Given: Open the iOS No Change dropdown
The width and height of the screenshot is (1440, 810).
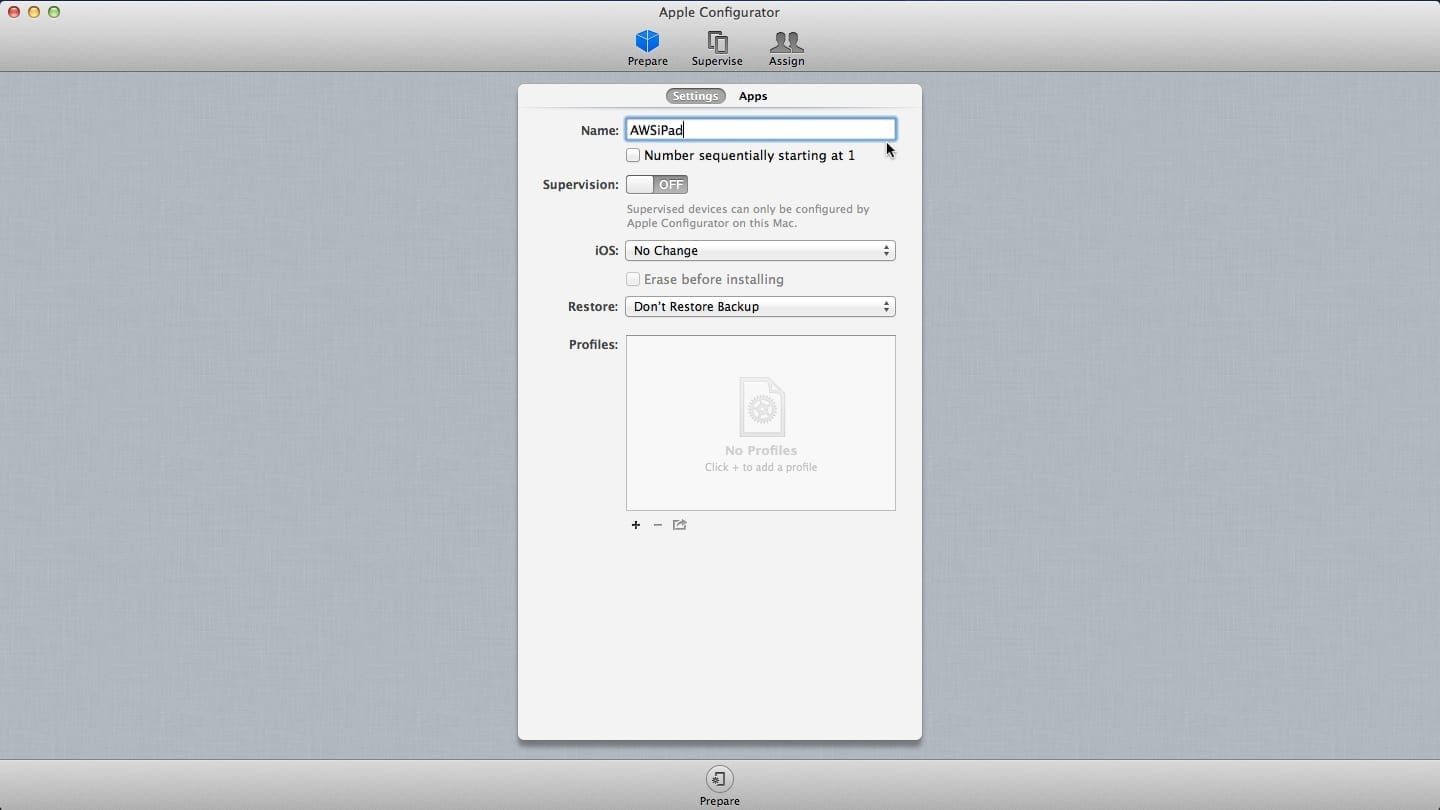Looking at the screenshot, I should tap(760, 251).
